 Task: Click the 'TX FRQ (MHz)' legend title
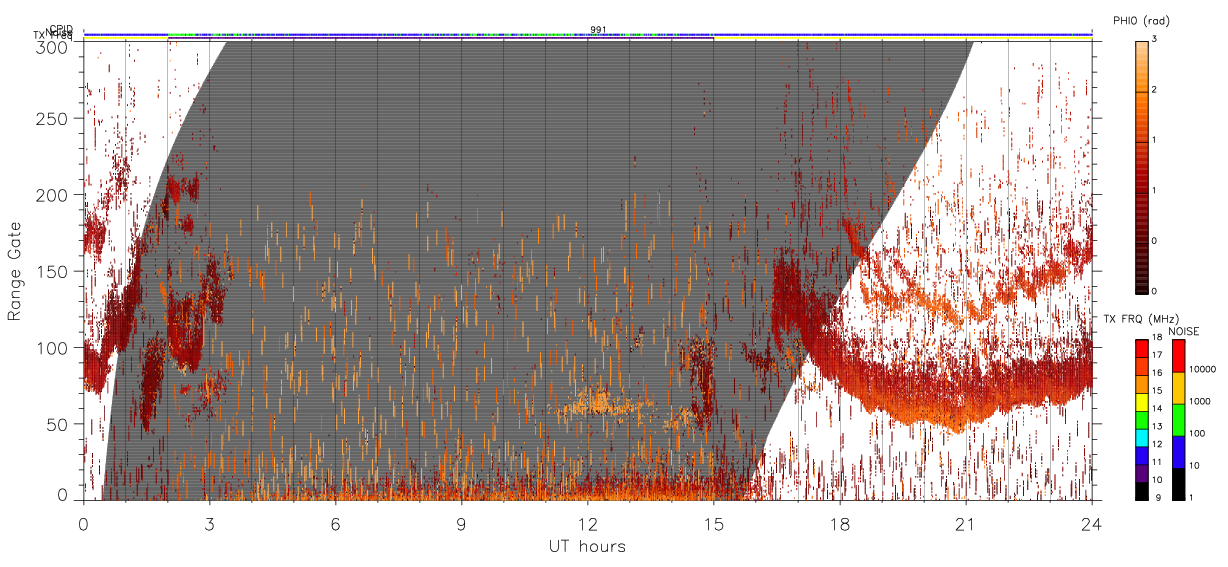[1141, 318]
